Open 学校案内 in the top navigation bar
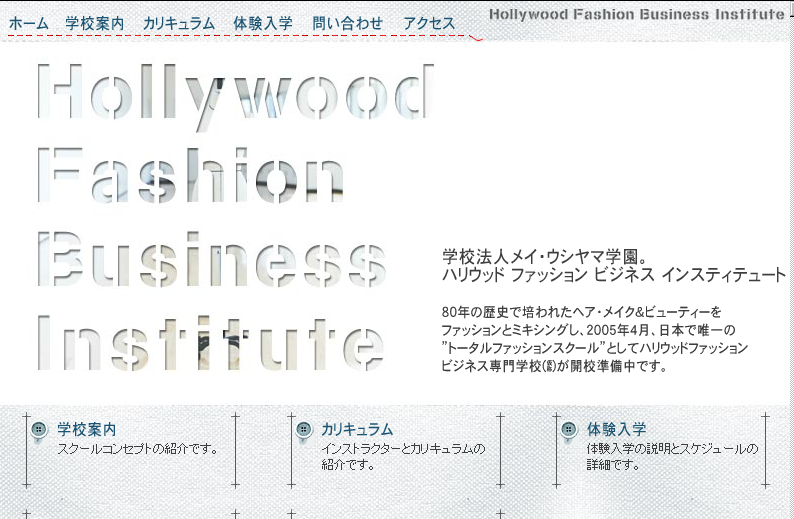This screenshot has height=519, width=794. pyautogui.click(x=95, y=23)
